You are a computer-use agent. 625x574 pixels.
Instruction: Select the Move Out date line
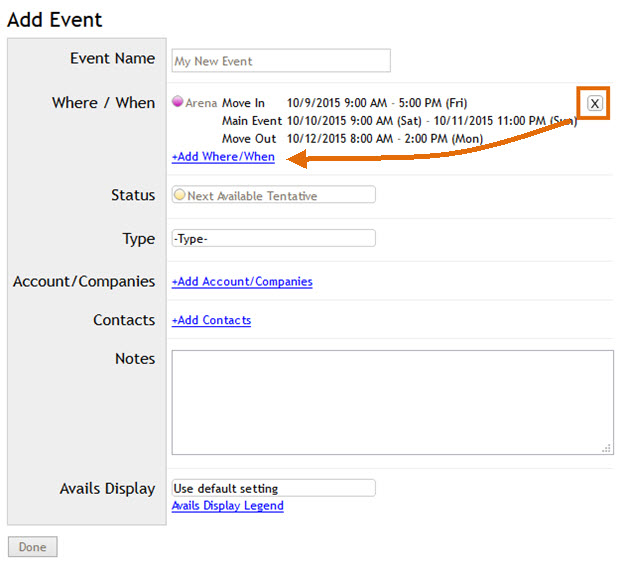point(352,139)
